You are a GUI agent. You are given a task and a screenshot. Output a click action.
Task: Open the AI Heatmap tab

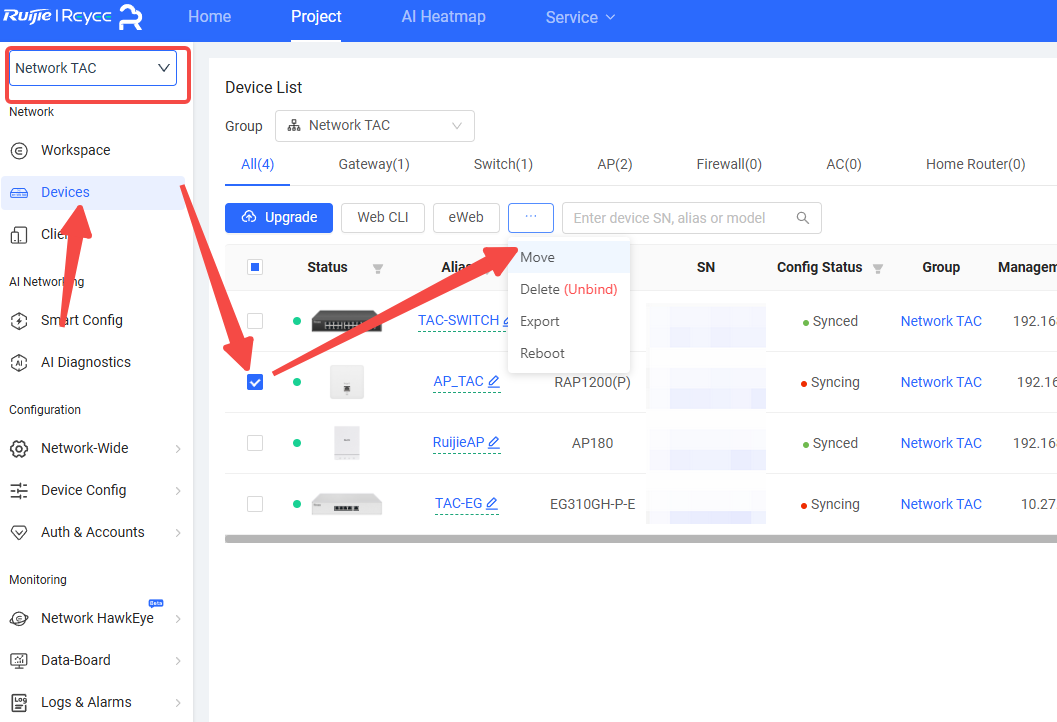tap(444, 17)
